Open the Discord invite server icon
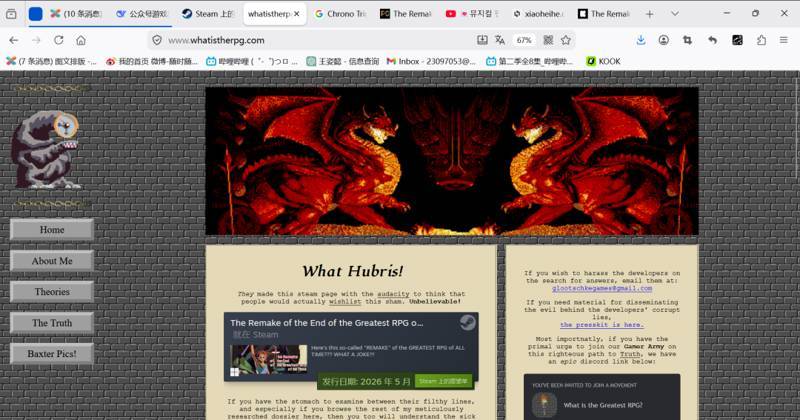Viewport: 800px width, 420px height. [x=544, y=405]
